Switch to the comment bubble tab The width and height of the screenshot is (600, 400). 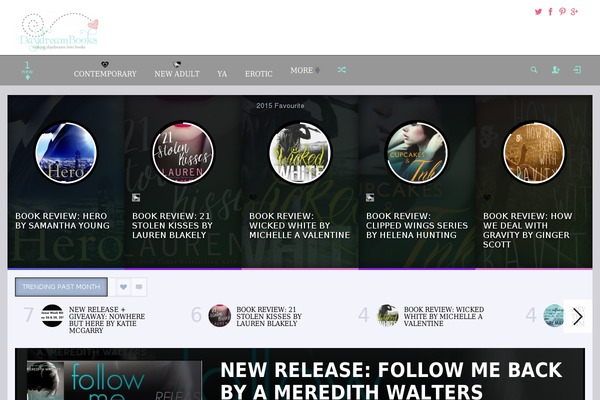[x=139, y=287]
